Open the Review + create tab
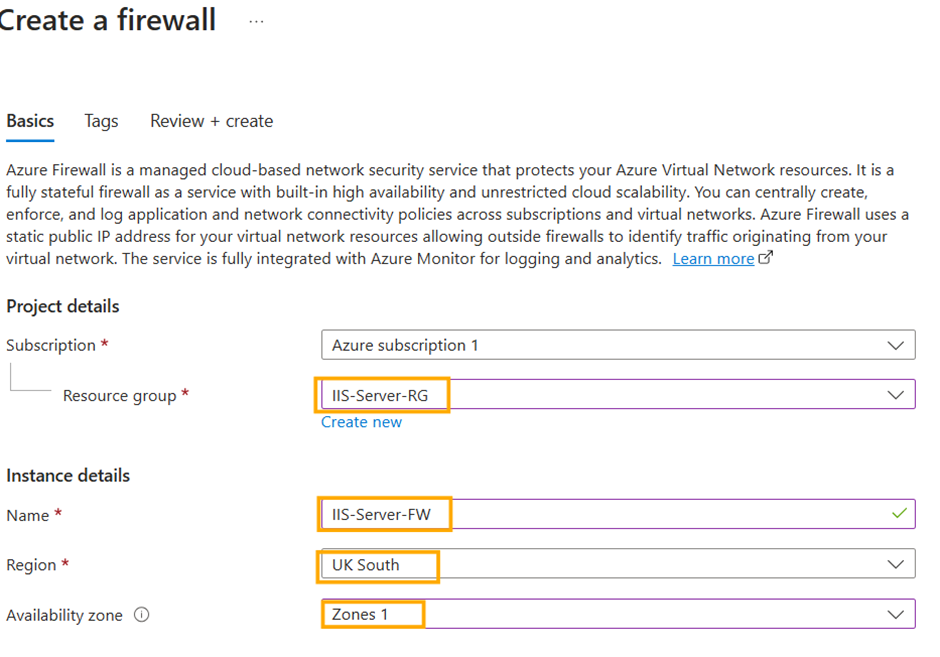The height and width of the screenshot is (657, 940). 211,121
